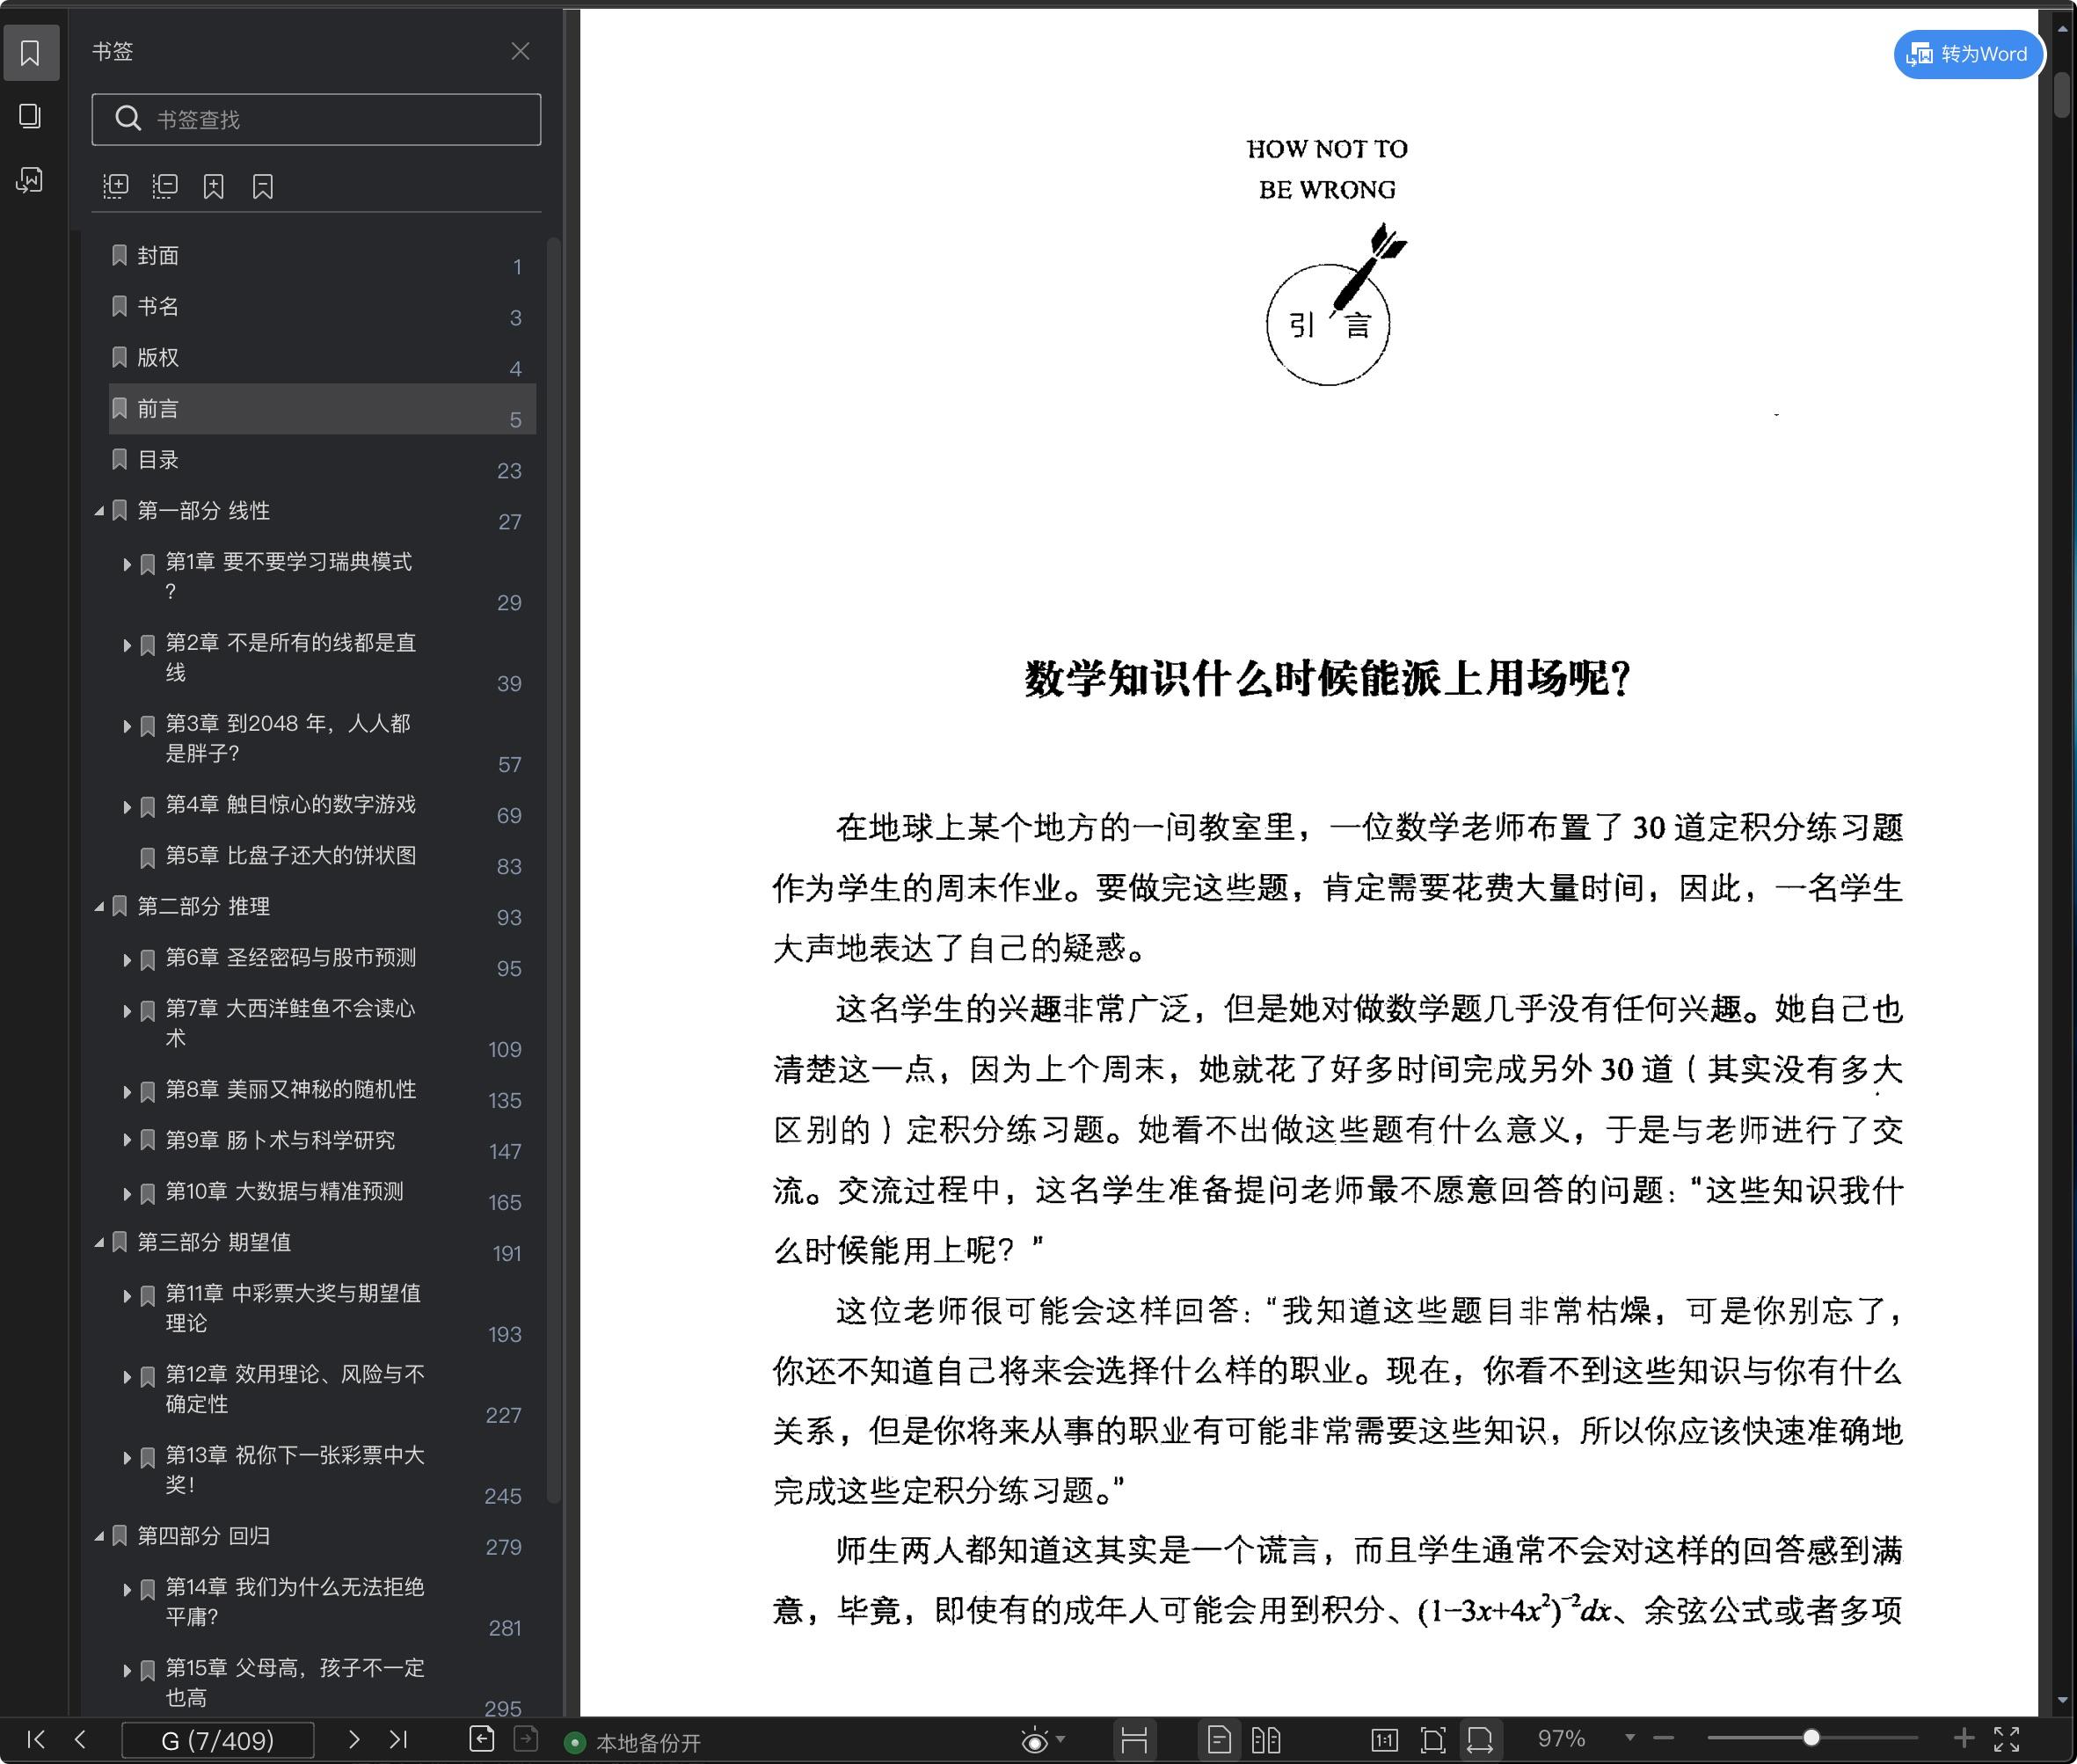Viewport: 2077px width, 1764px height.
Task: Open 第10章 大数据与精准预测 bookmark
Action: coord(284,1192)
